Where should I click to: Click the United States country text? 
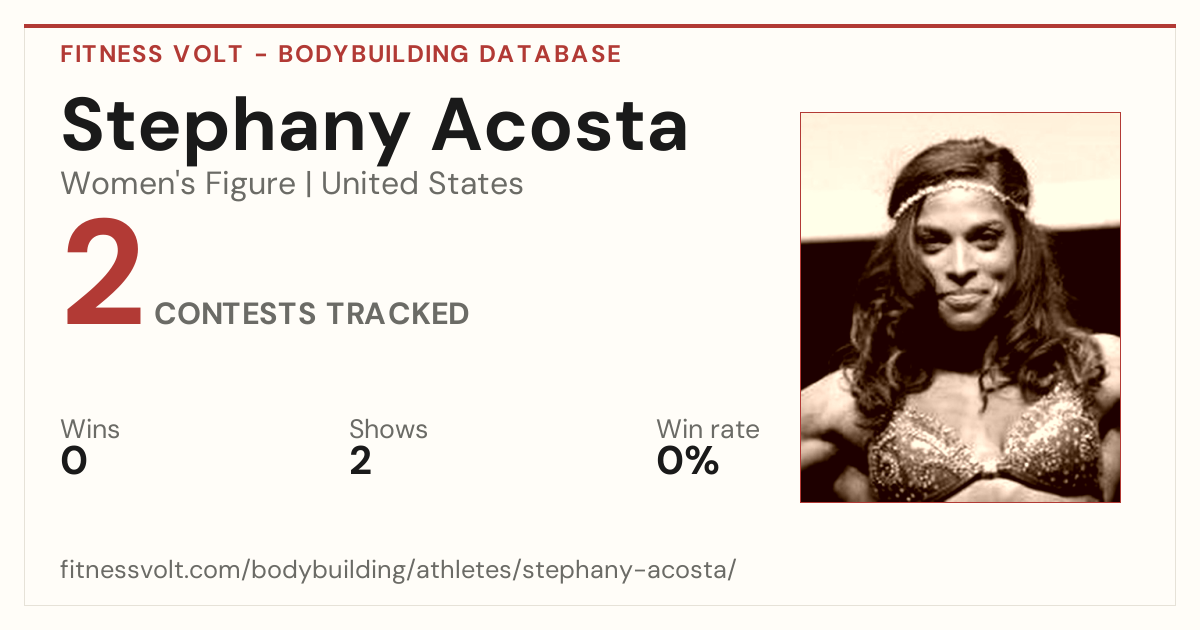coord(422,184)
